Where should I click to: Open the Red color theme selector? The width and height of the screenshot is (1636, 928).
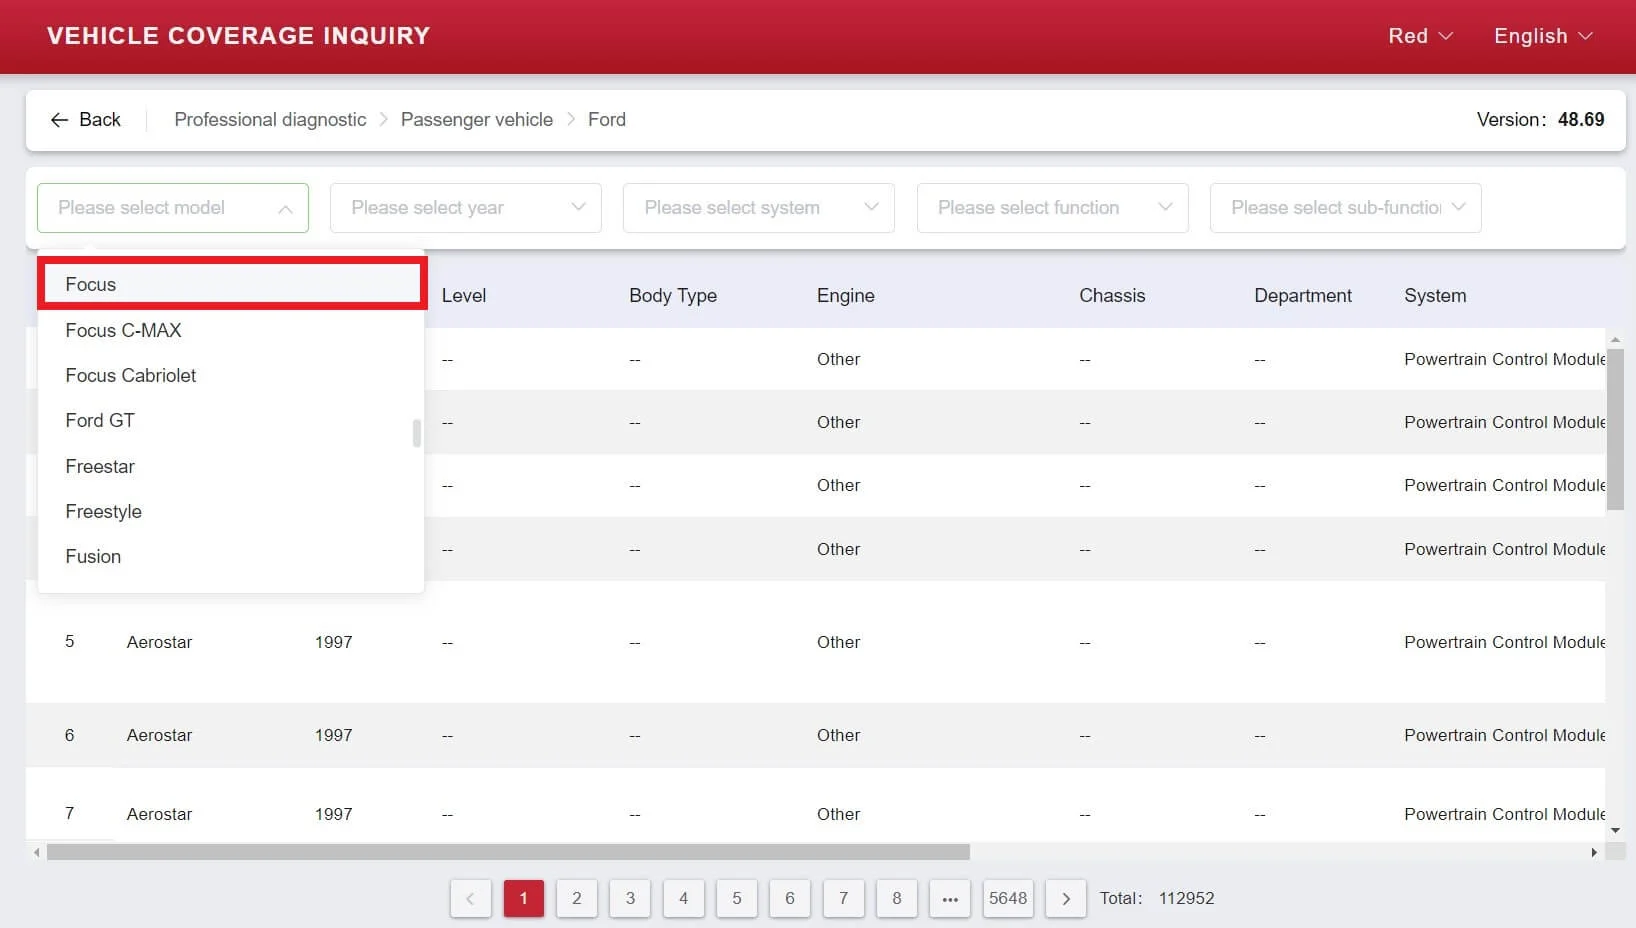[1419, 36]
